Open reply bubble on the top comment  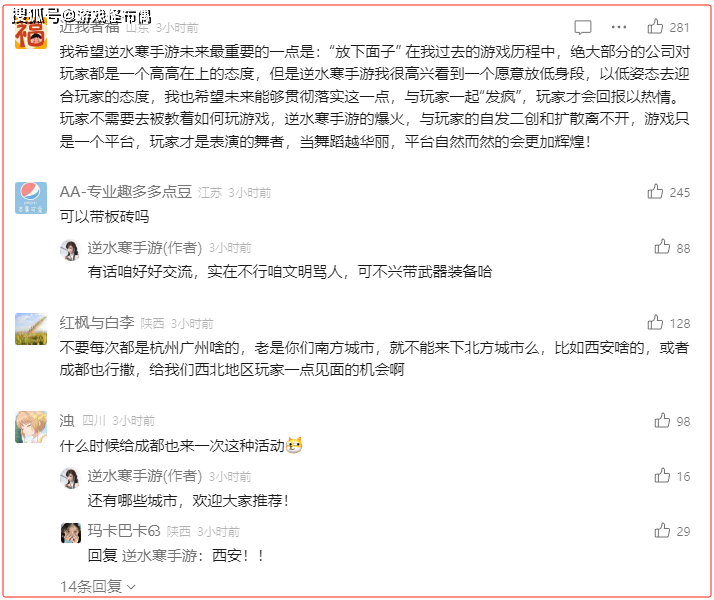coord(583,27)
